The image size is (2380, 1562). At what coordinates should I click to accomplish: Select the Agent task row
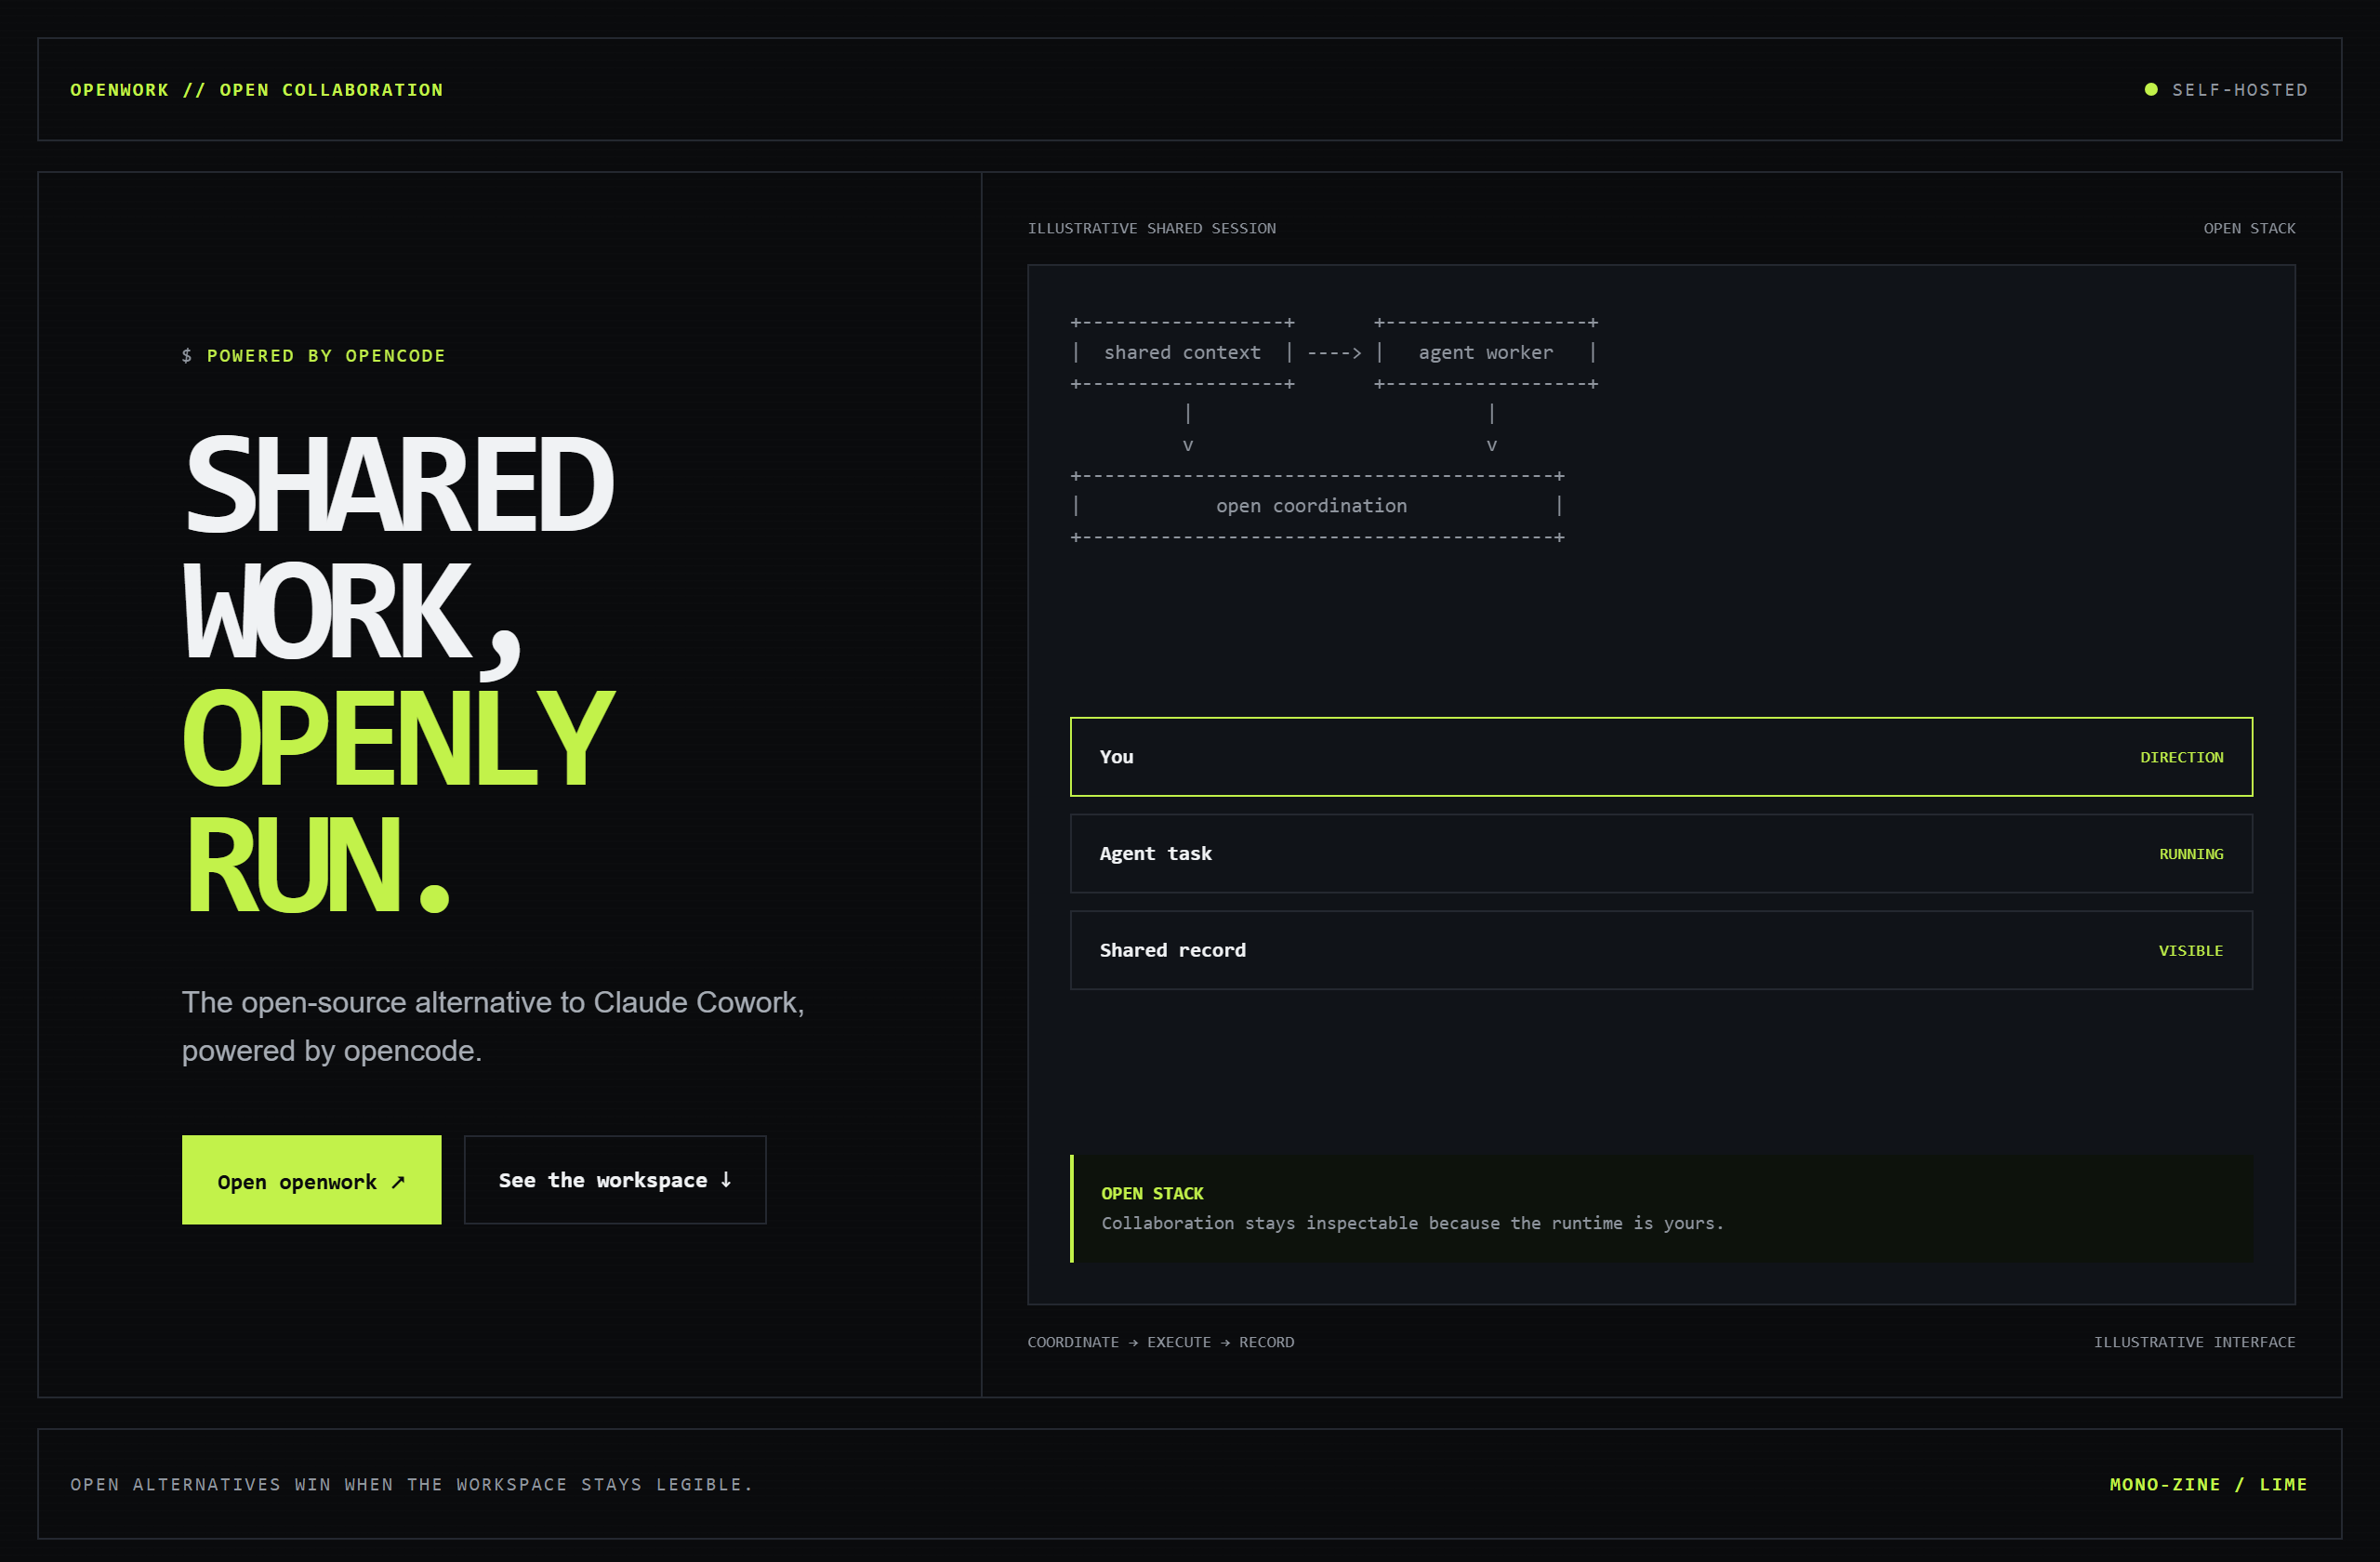click(x=1661, y=854)
